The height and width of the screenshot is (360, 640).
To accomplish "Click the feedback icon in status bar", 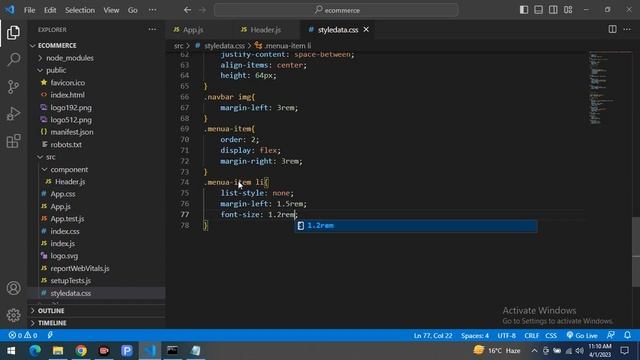I will [611, 335].
